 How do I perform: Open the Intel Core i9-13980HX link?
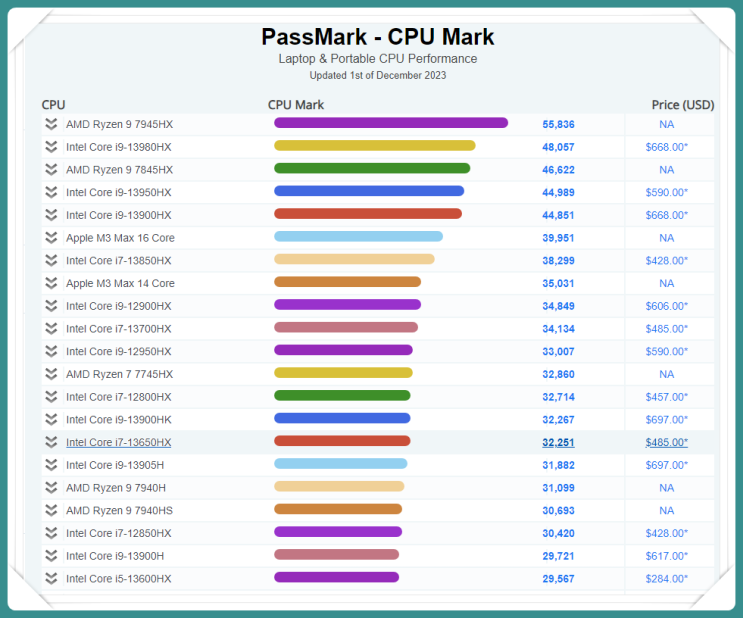[118, 147]
